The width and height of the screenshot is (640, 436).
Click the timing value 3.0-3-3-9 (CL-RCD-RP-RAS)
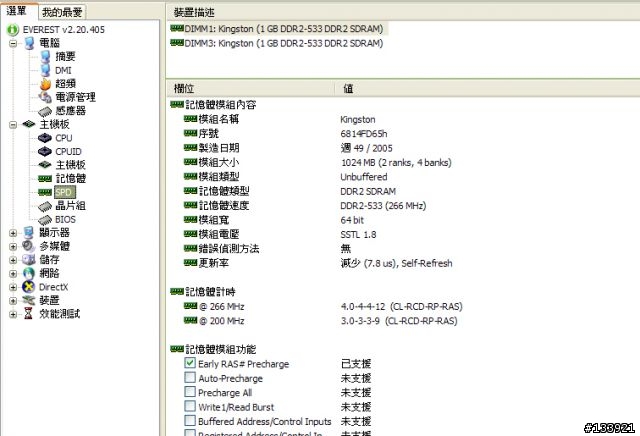399,321
